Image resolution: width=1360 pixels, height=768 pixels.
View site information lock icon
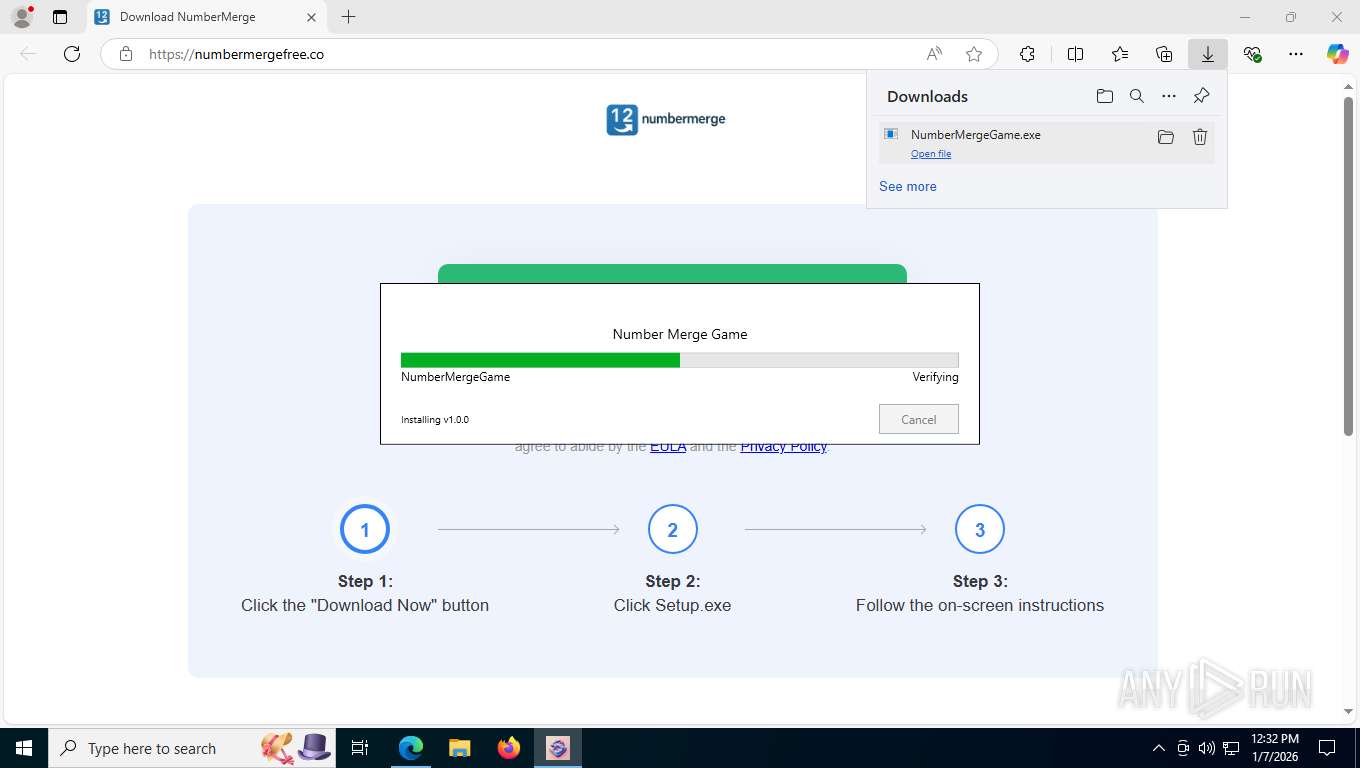pyautogui.click(x=126, y=54)
